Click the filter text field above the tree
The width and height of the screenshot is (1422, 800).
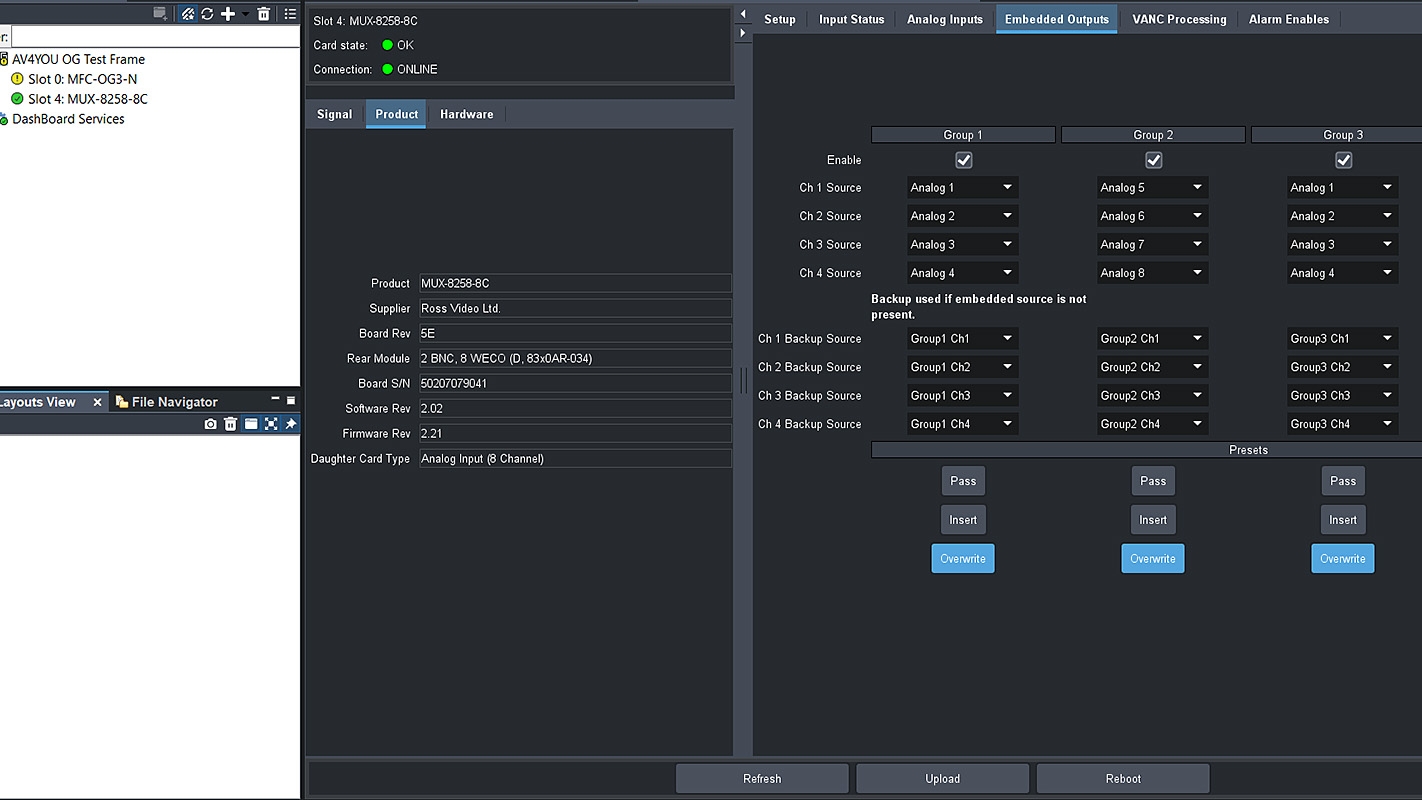pos(155,37)
